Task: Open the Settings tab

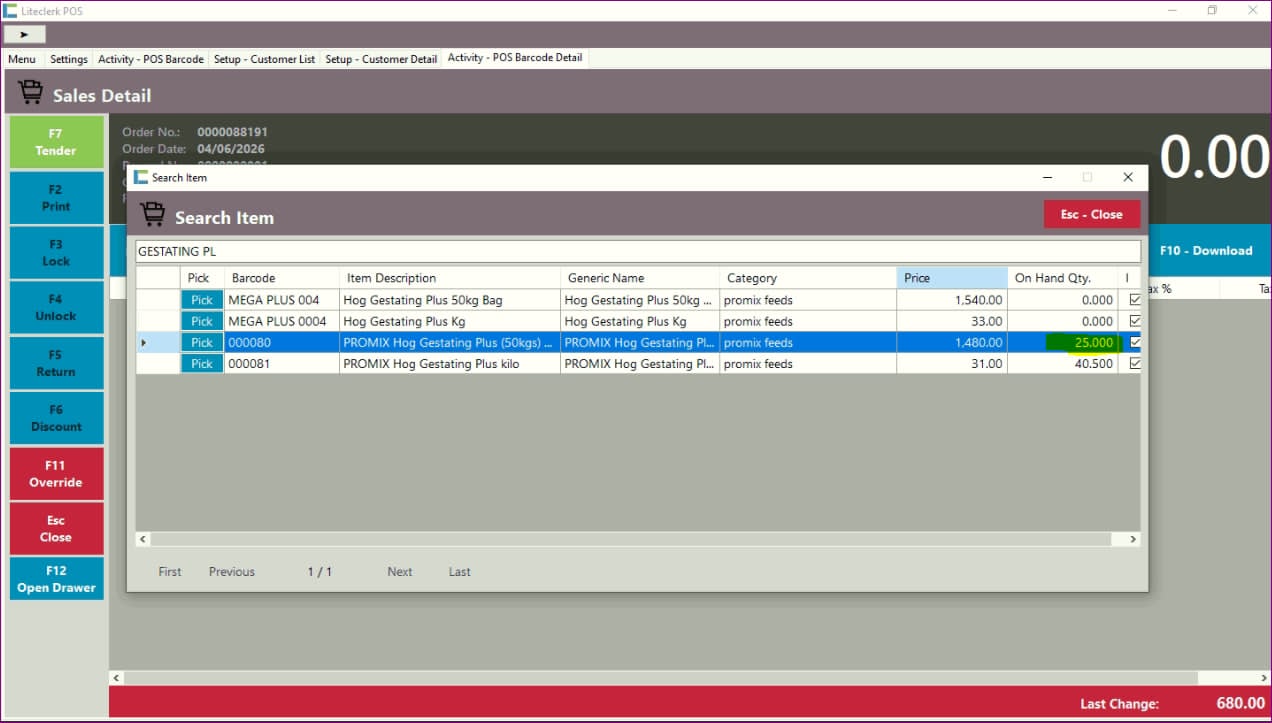Action: (69, 59)
